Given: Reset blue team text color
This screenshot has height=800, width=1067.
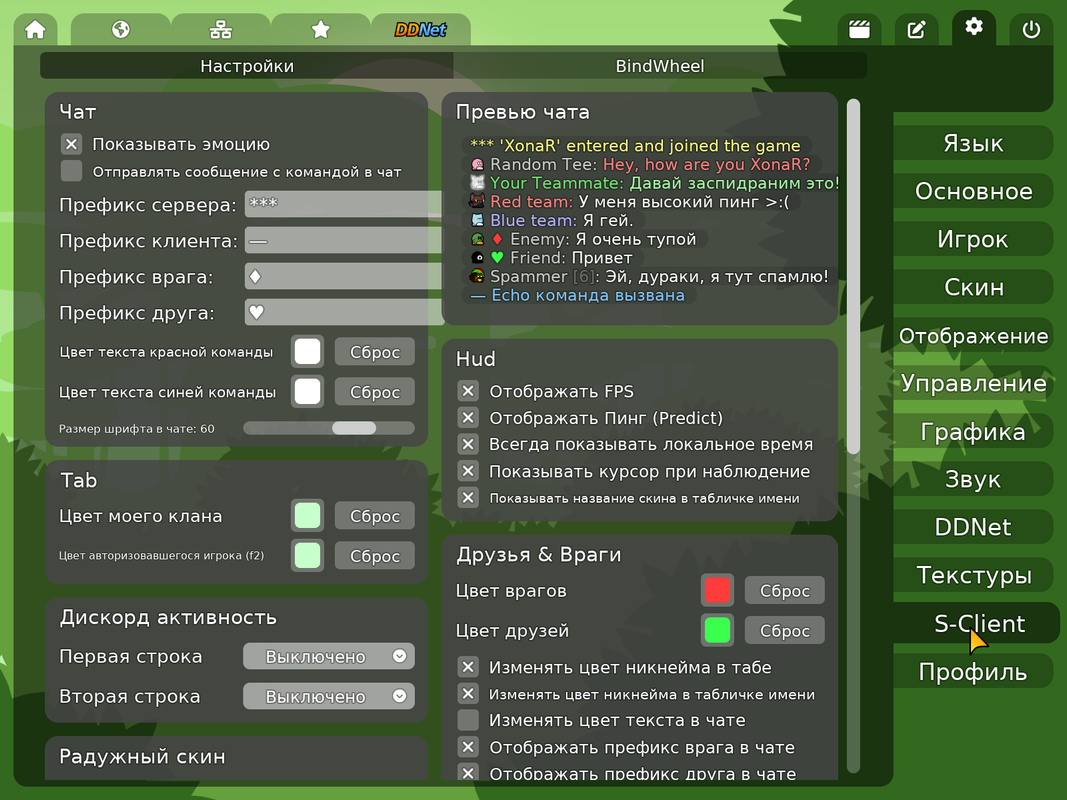Looking at the screenshot, I should (x=375, y=392).
